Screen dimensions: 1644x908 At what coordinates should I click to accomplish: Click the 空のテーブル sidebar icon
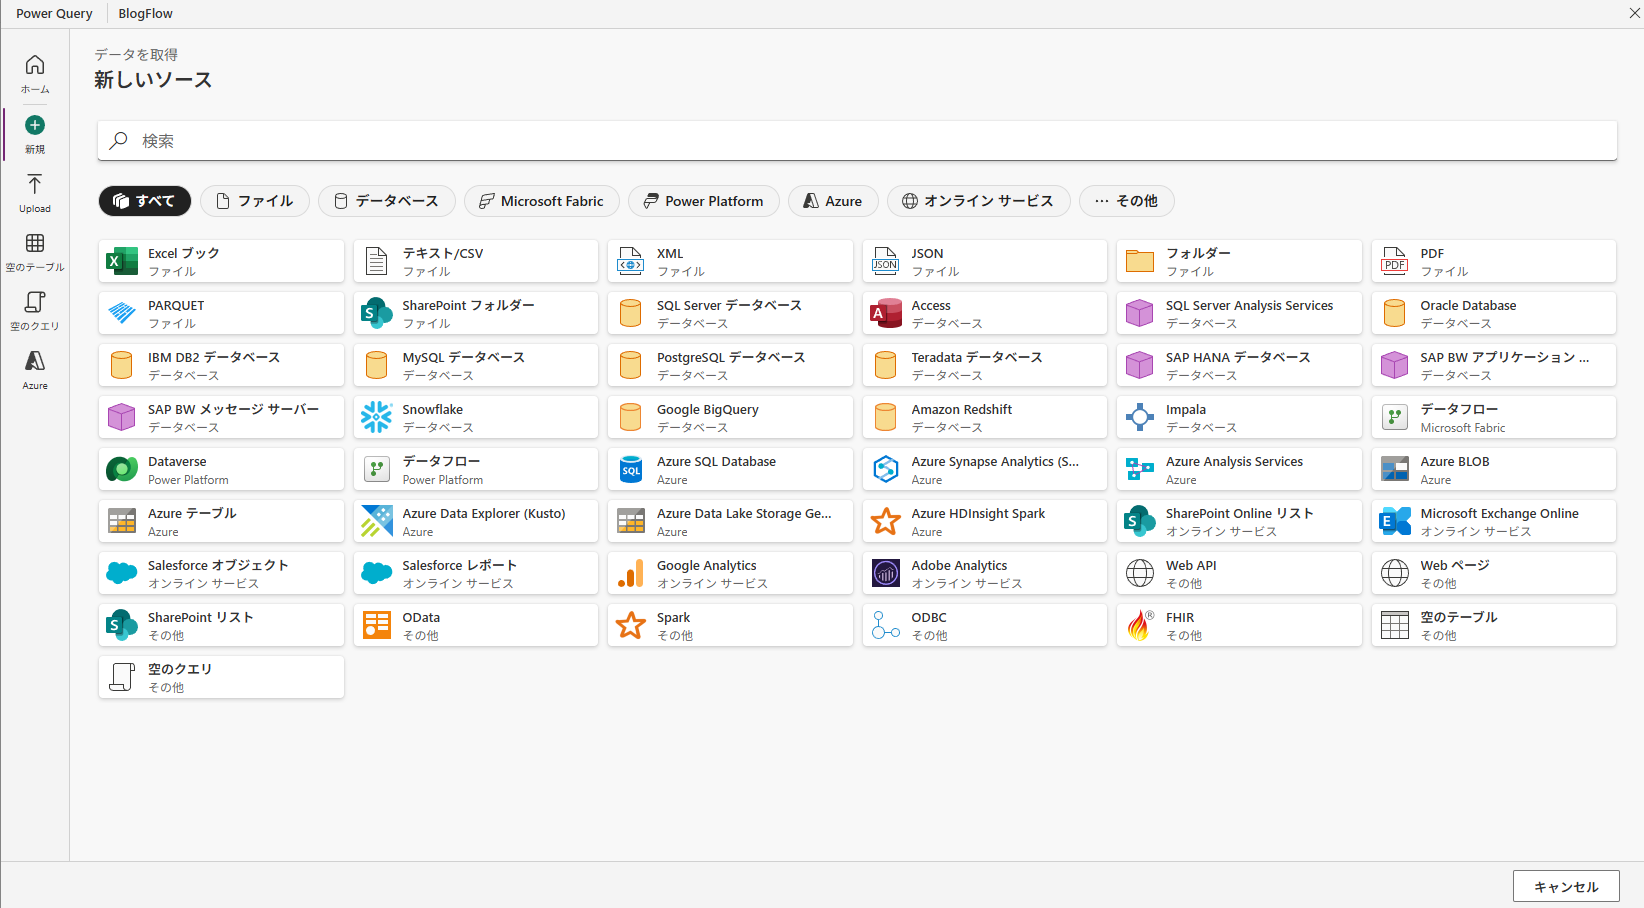[35, 243]
